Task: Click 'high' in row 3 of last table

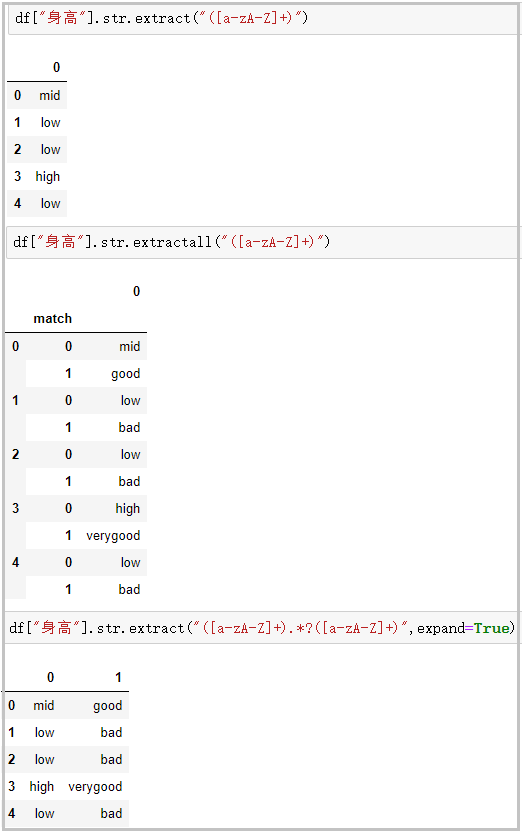Action: tap(42, 787)
